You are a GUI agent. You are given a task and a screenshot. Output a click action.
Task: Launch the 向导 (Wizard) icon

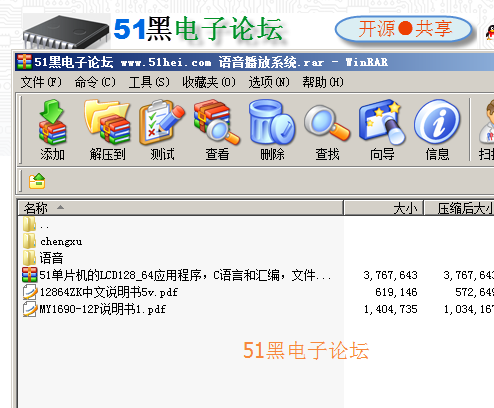pyautogui.click(x=382, y=130)
